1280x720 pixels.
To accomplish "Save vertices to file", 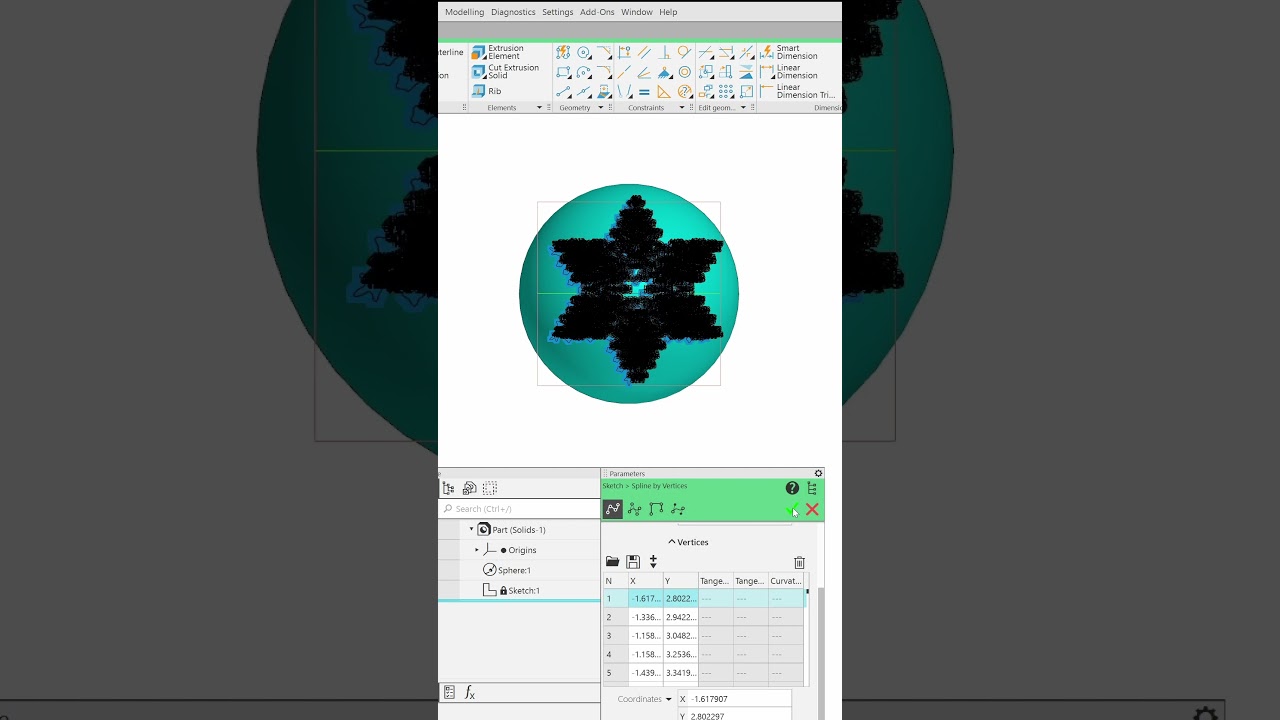I will (x=633, y=562).
